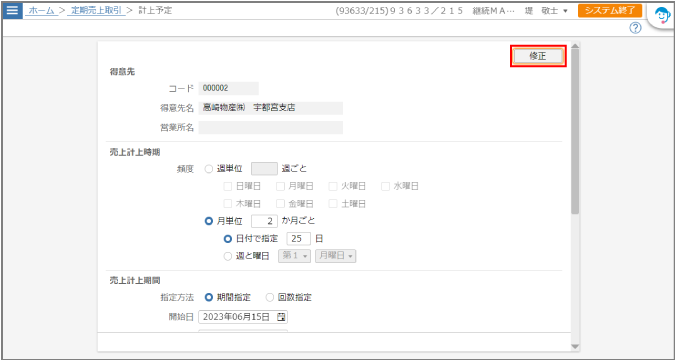Open calendar picker for 開始日
The image size is (675, 360).
pos(281,317)
